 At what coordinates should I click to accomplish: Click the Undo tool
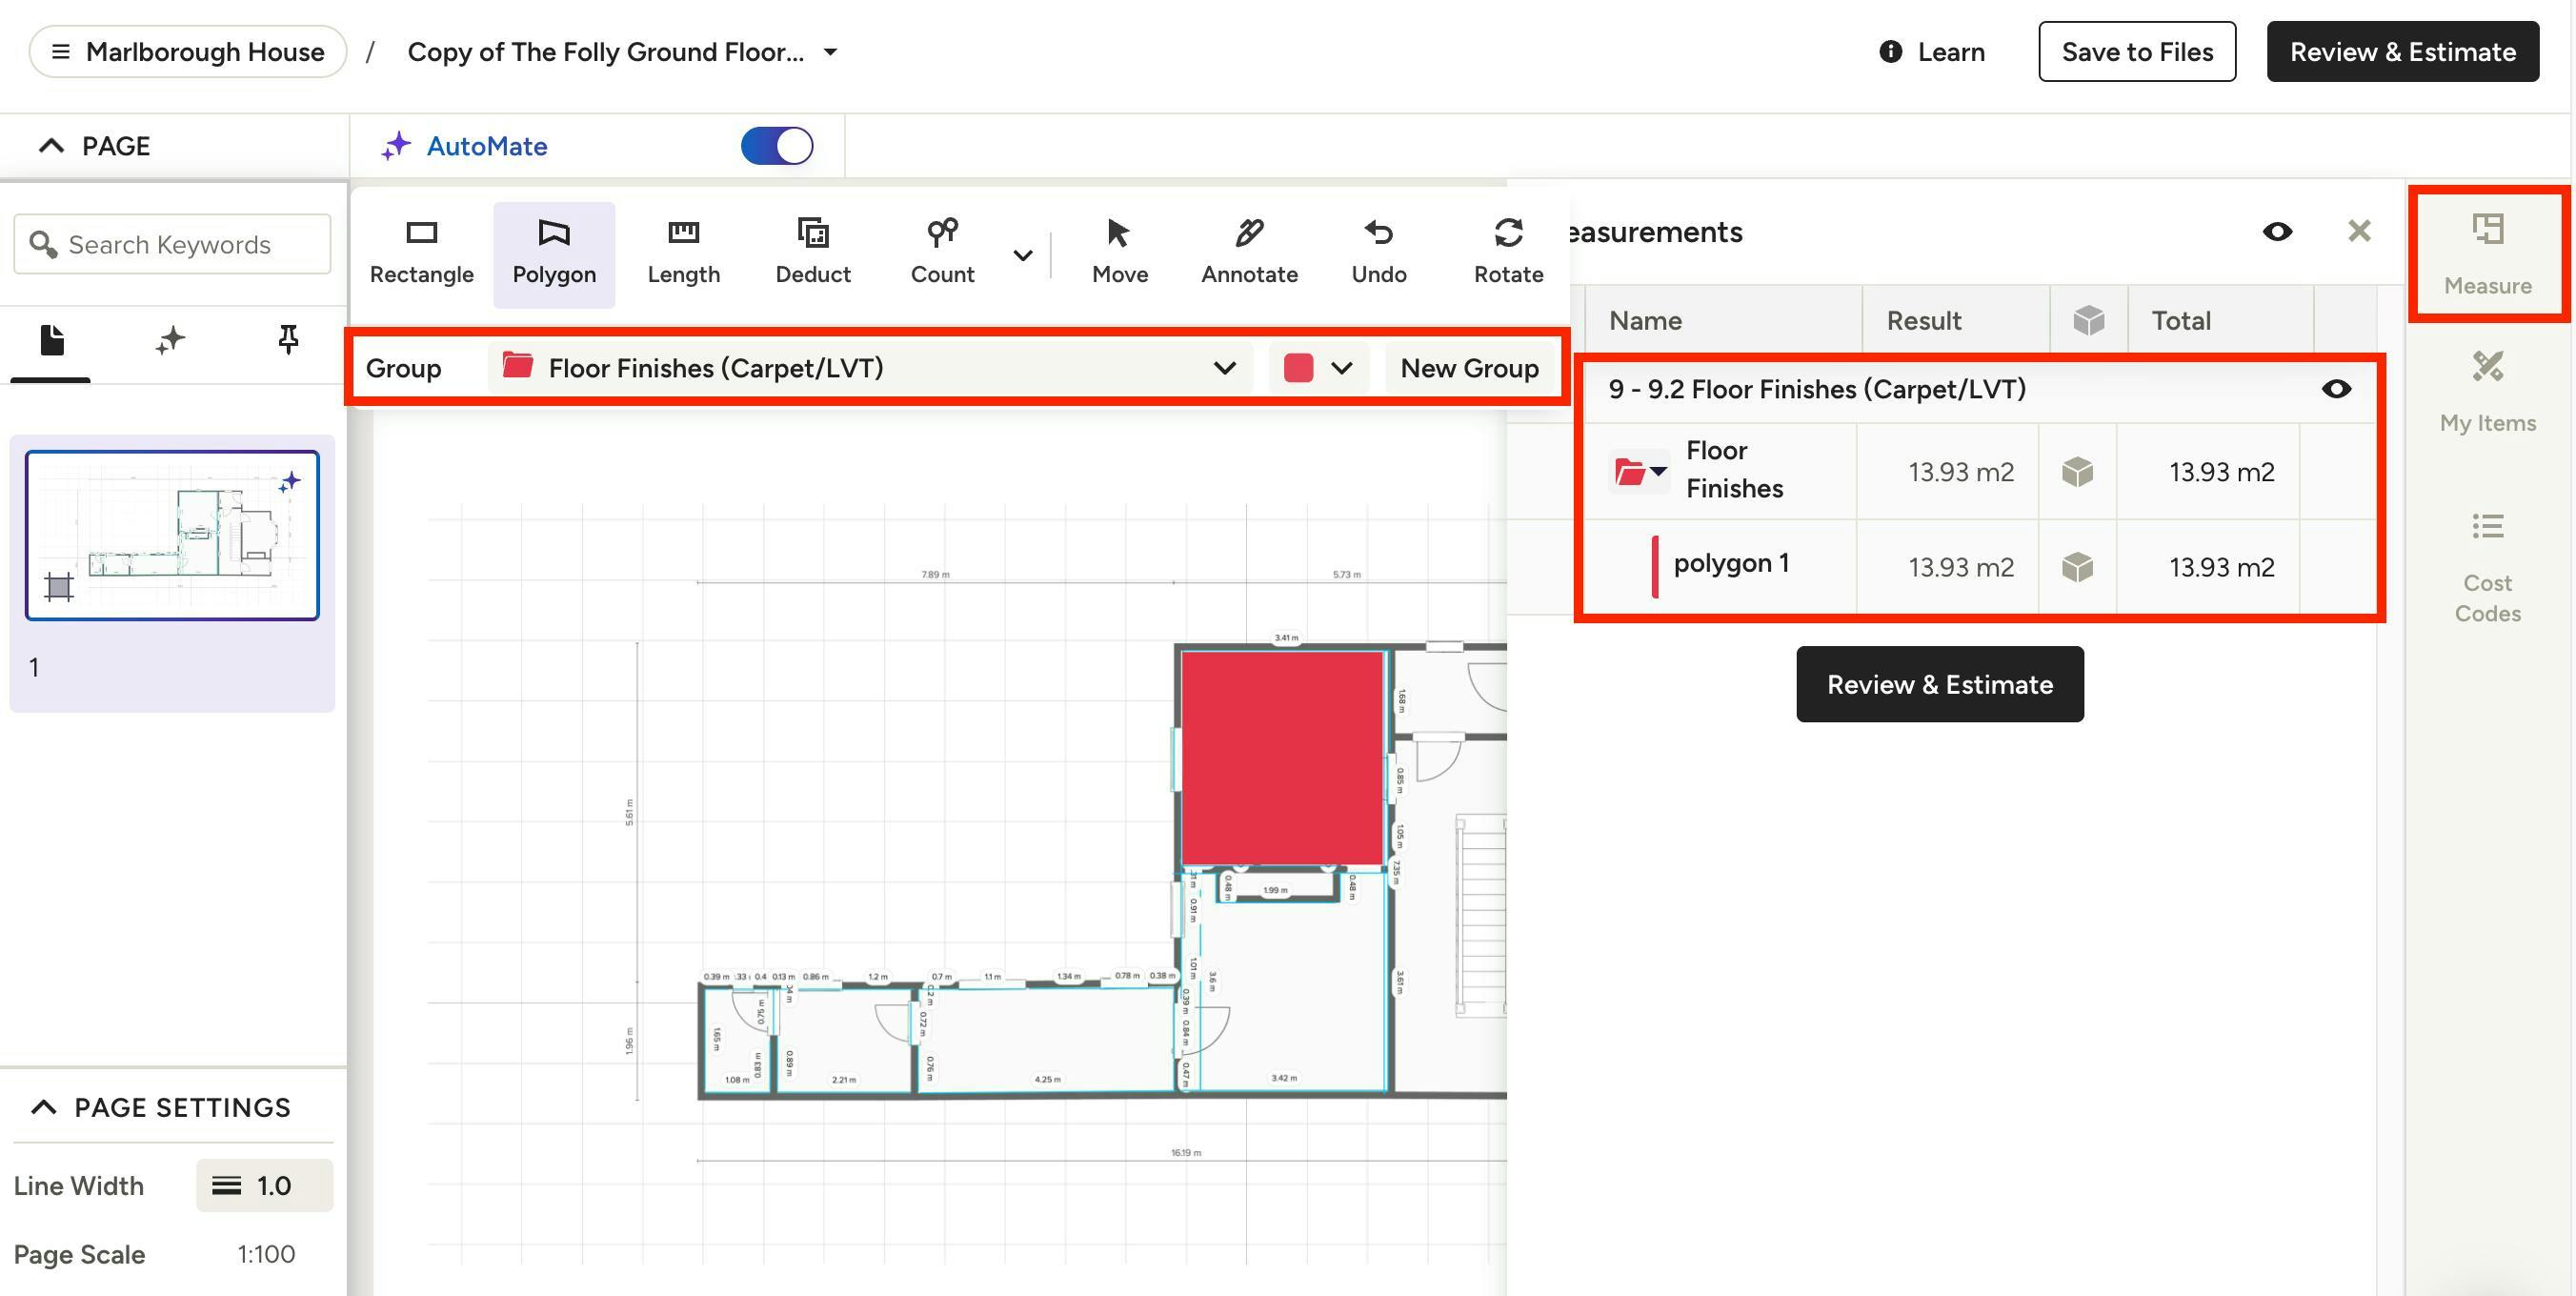click(x=1379, y=253)
